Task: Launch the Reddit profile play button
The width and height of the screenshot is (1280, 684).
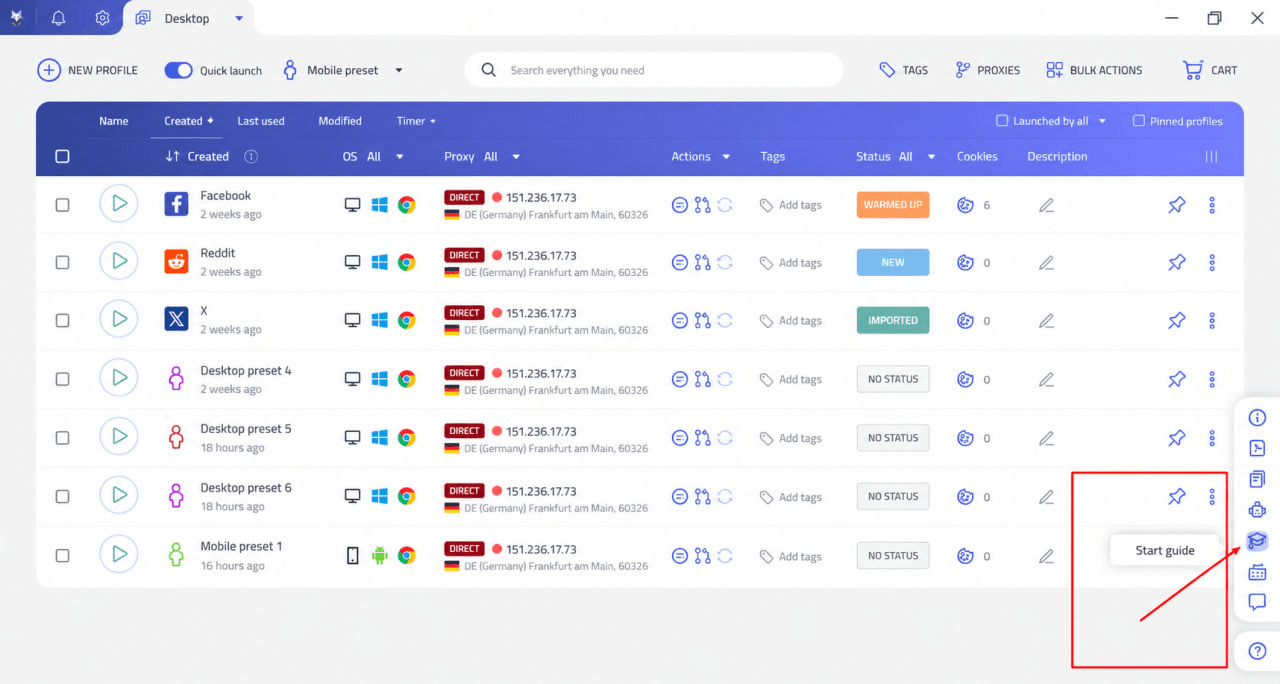Action: tap(119, 262)
